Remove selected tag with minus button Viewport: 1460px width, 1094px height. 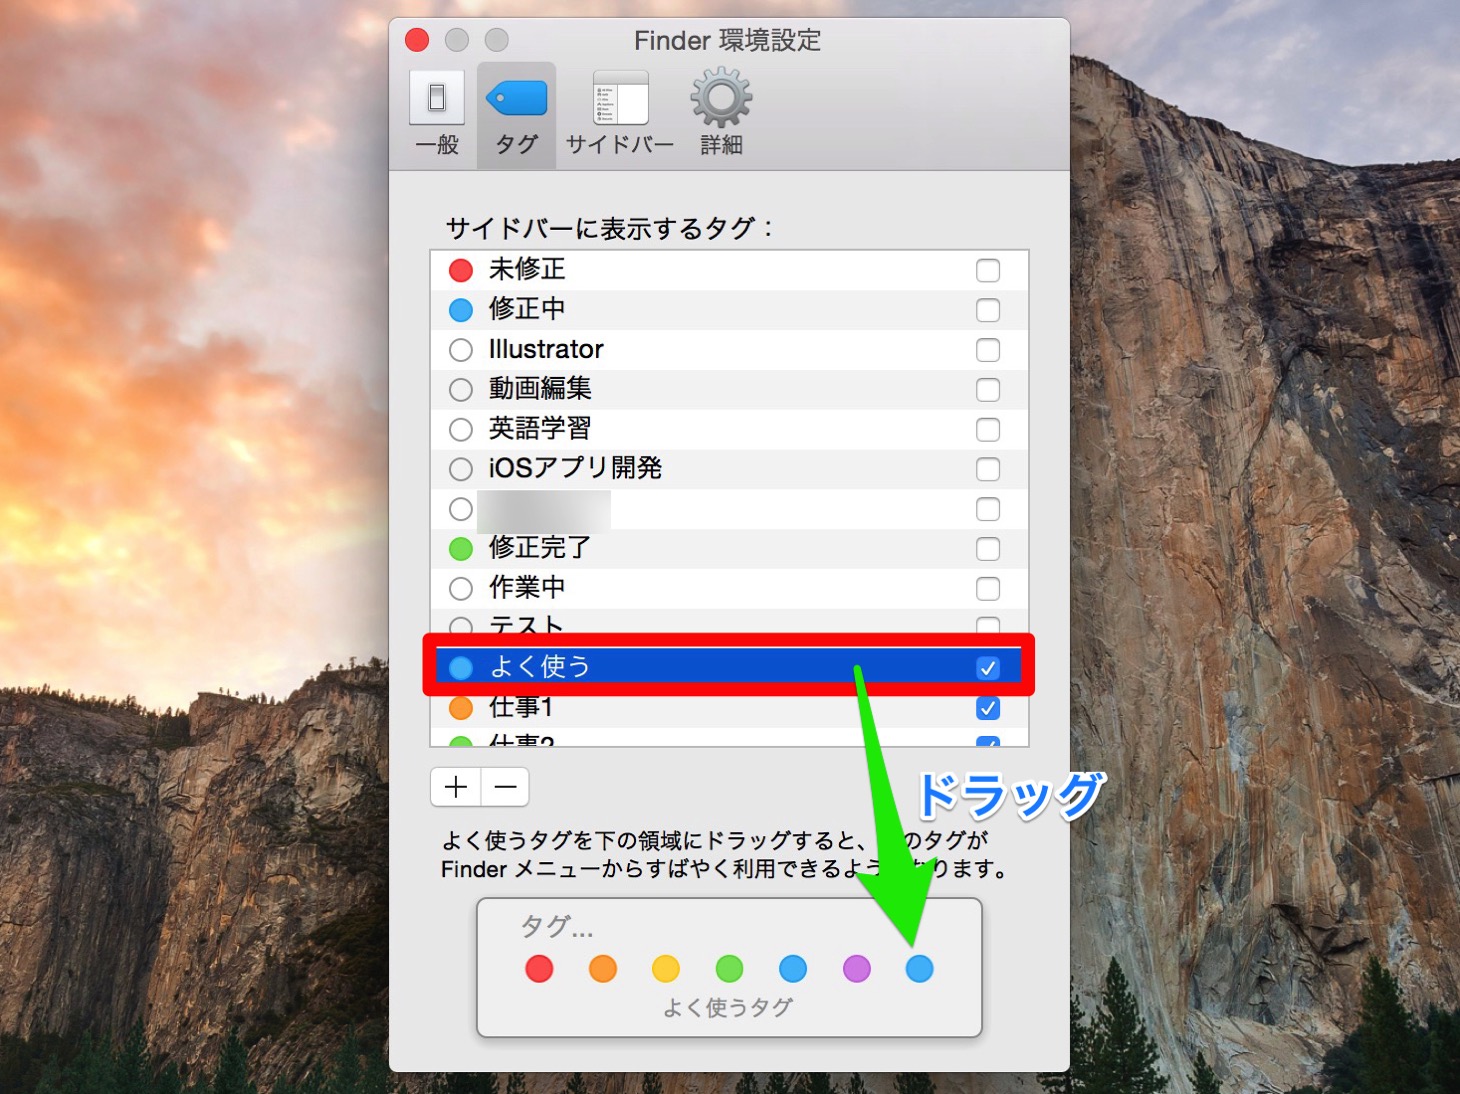(x=505, y=787)
